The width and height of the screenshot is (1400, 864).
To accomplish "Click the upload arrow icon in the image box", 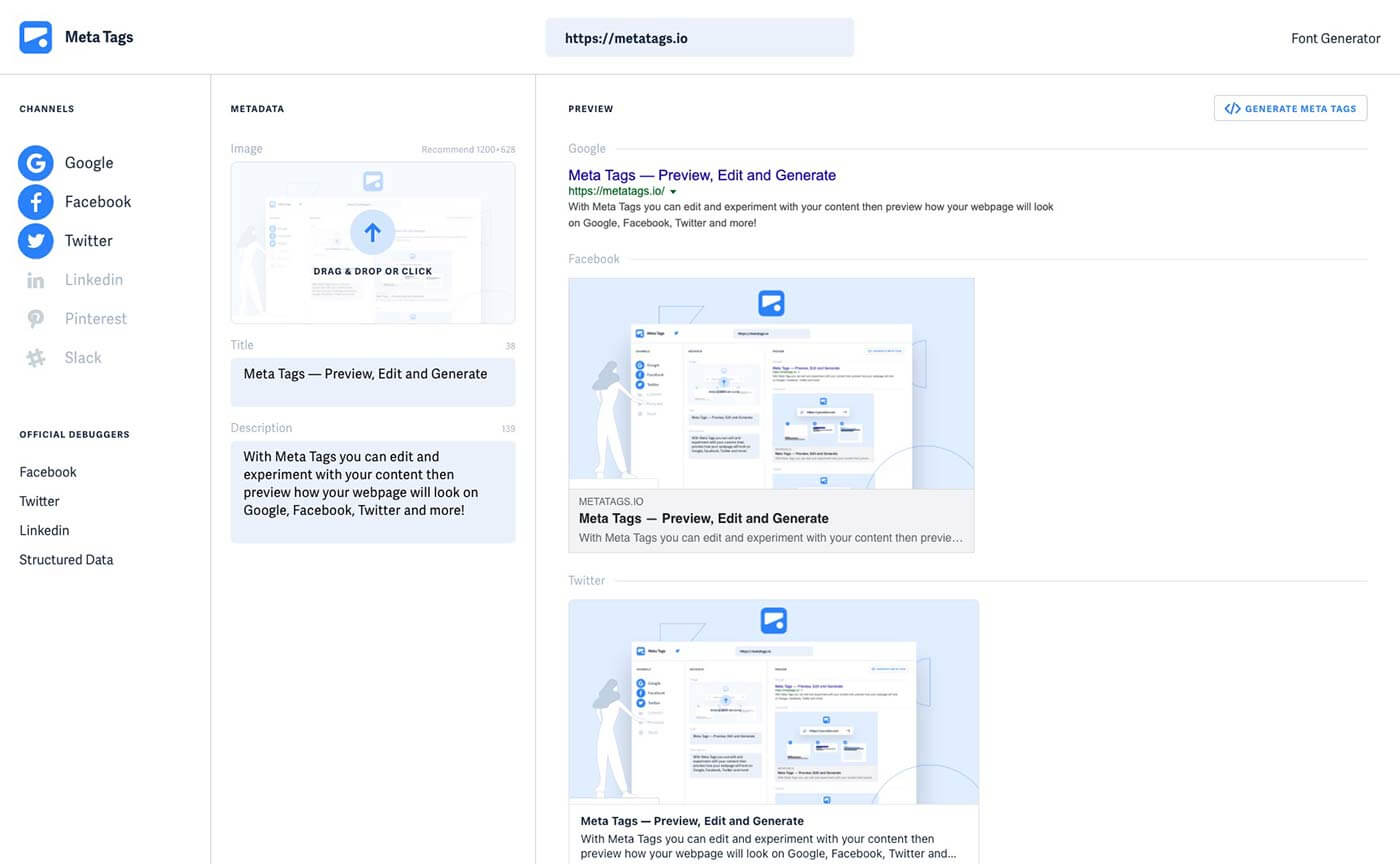I will [x=373, y=232].
